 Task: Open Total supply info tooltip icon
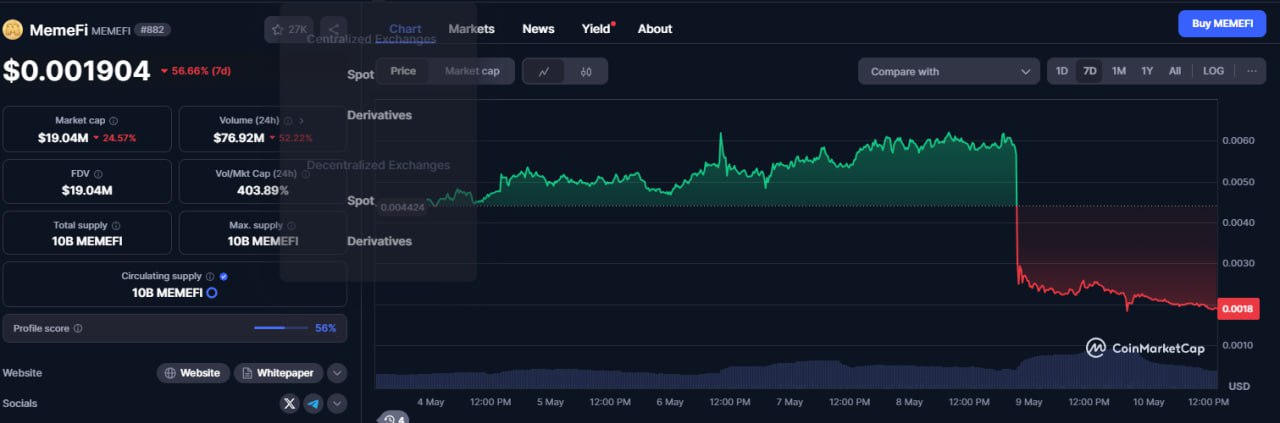116,226
